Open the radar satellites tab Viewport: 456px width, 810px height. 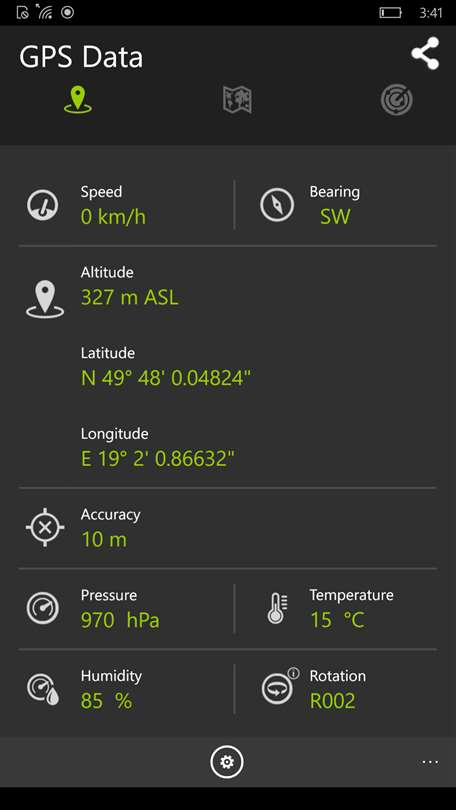pyautogui.click(x=397, y=100)
